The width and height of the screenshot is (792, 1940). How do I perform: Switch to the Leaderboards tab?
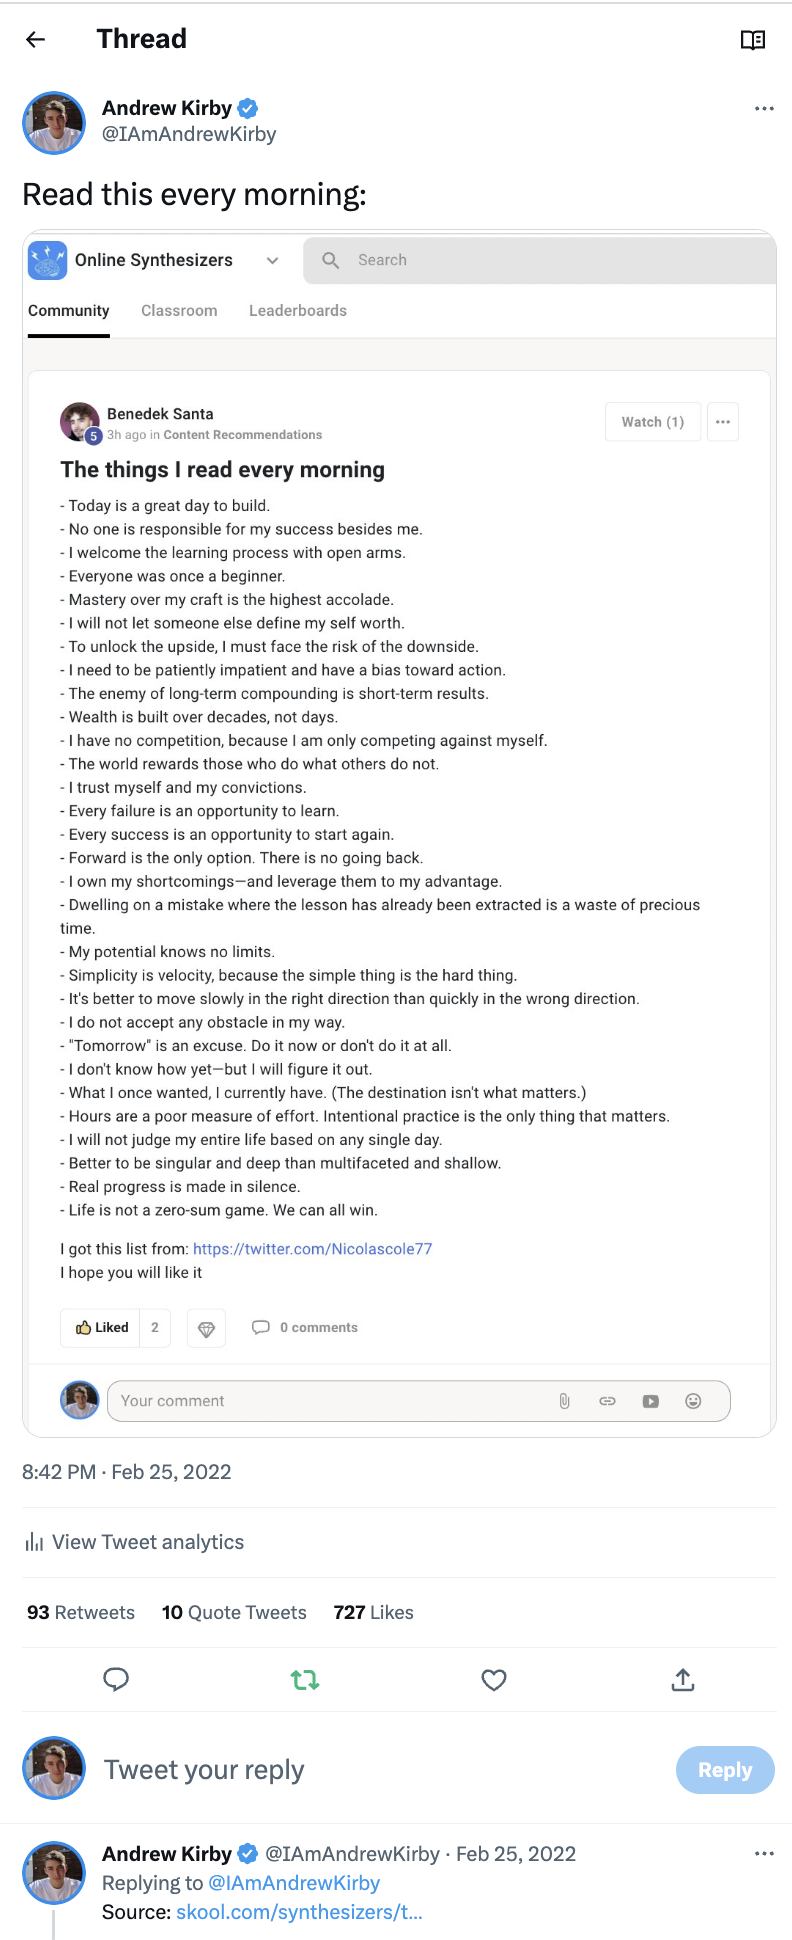pos(298,311)
